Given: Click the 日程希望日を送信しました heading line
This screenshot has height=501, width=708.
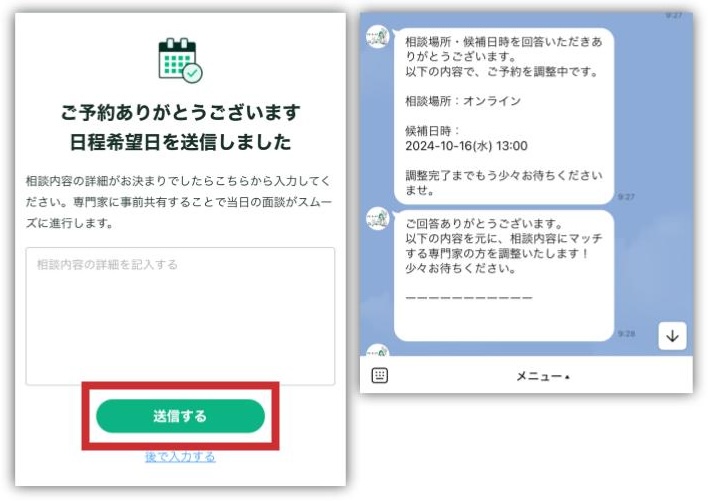Looking at the screenshot, I should (x=181, y=142).
